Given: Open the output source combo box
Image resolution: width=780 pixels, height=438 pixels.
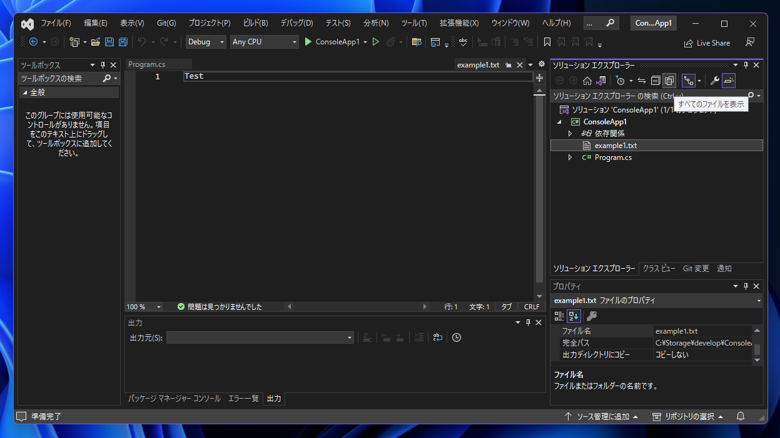Looking at the screenshot, I should click(260, 337).
